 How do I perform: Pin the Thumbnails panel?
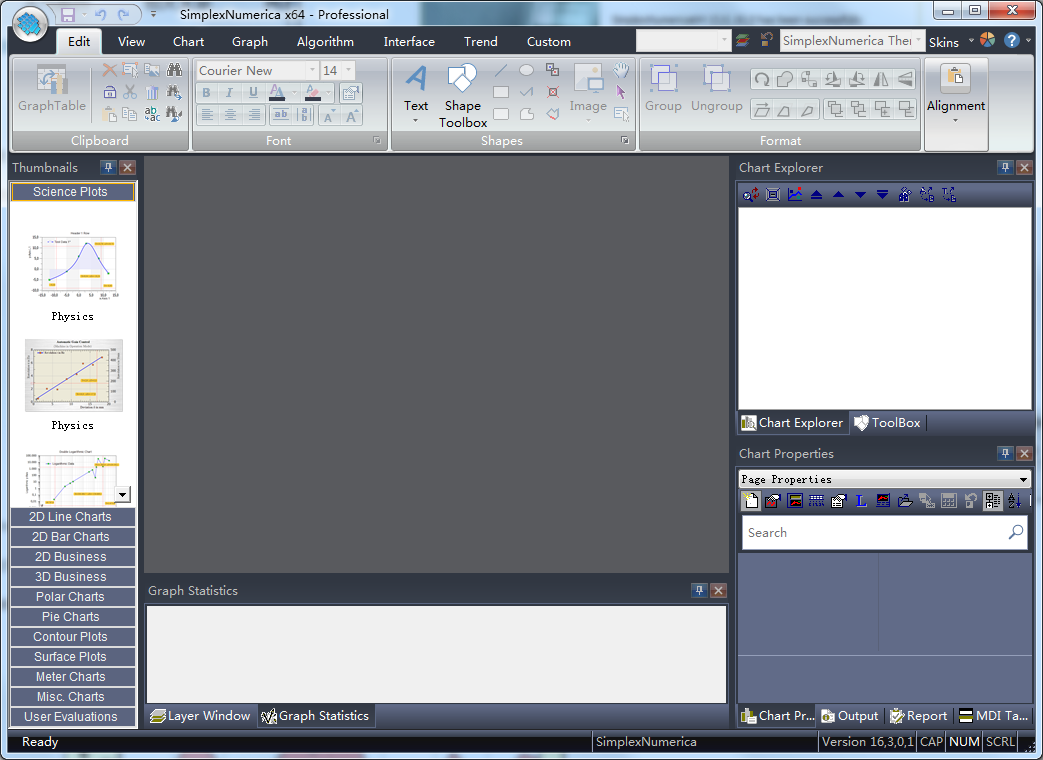point(108,168)
